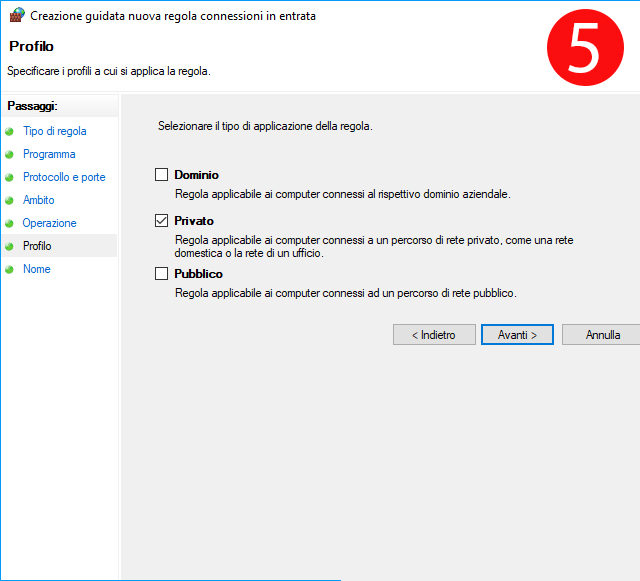Image resolution: width=640 pixels, height=581 pixels.
Task: Enable the Dominio checkbox
Action: tap(162, 174)
